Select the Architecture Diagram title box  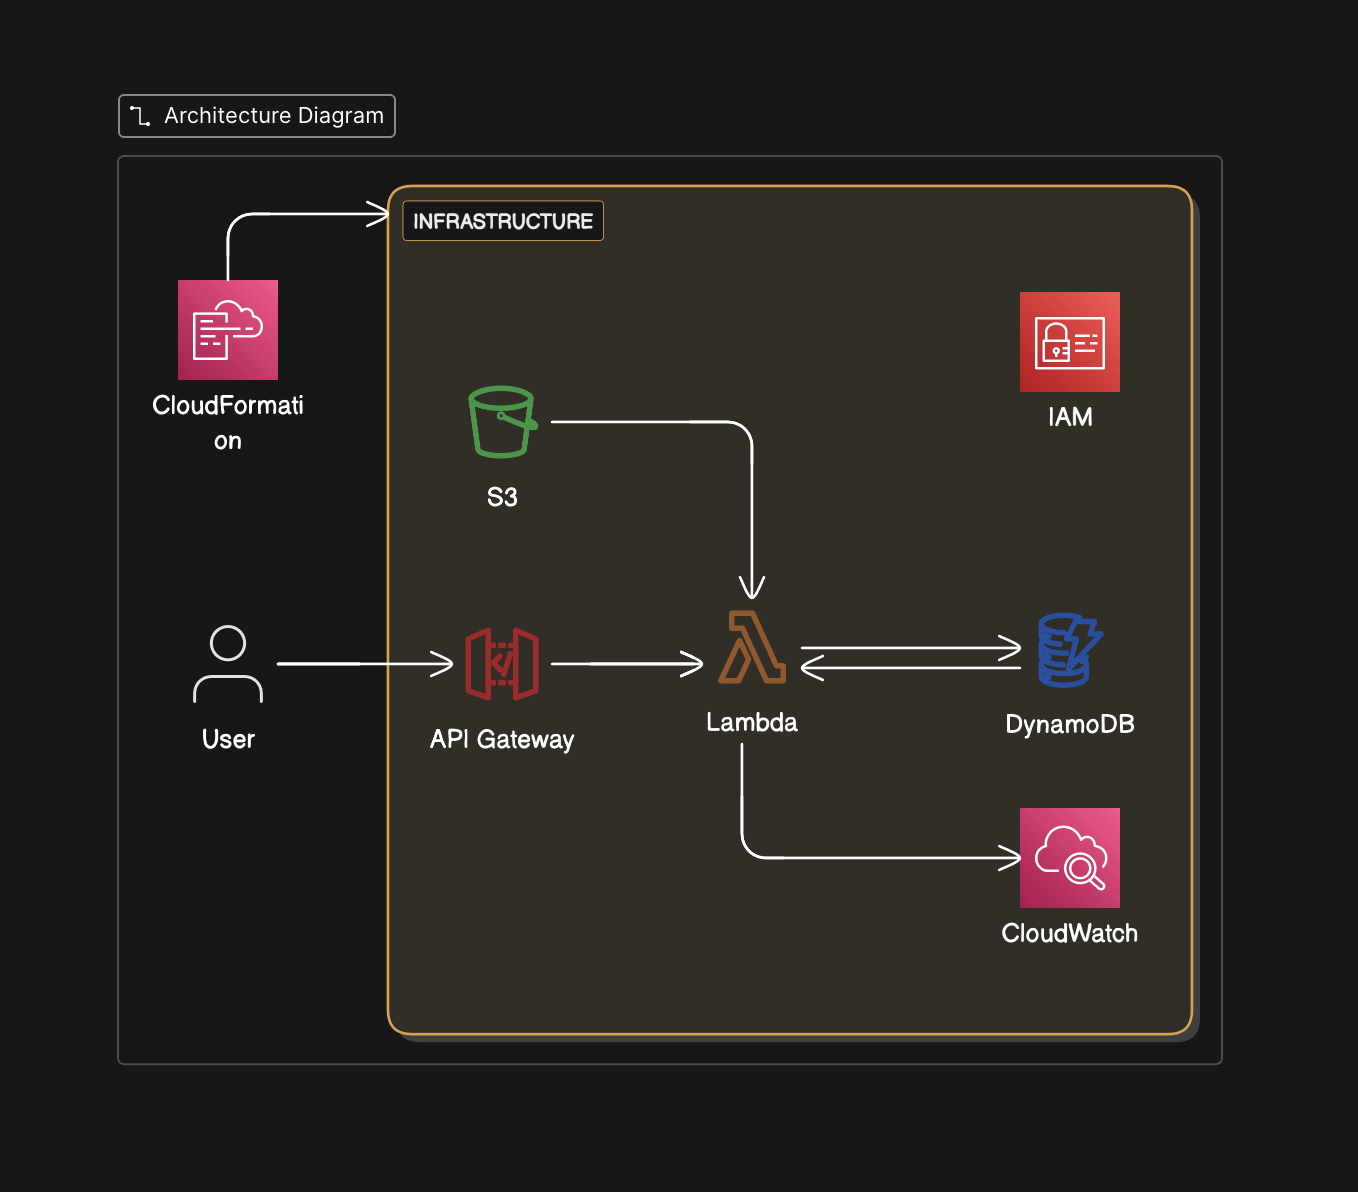pyautogui.click(x=256, y=115)
